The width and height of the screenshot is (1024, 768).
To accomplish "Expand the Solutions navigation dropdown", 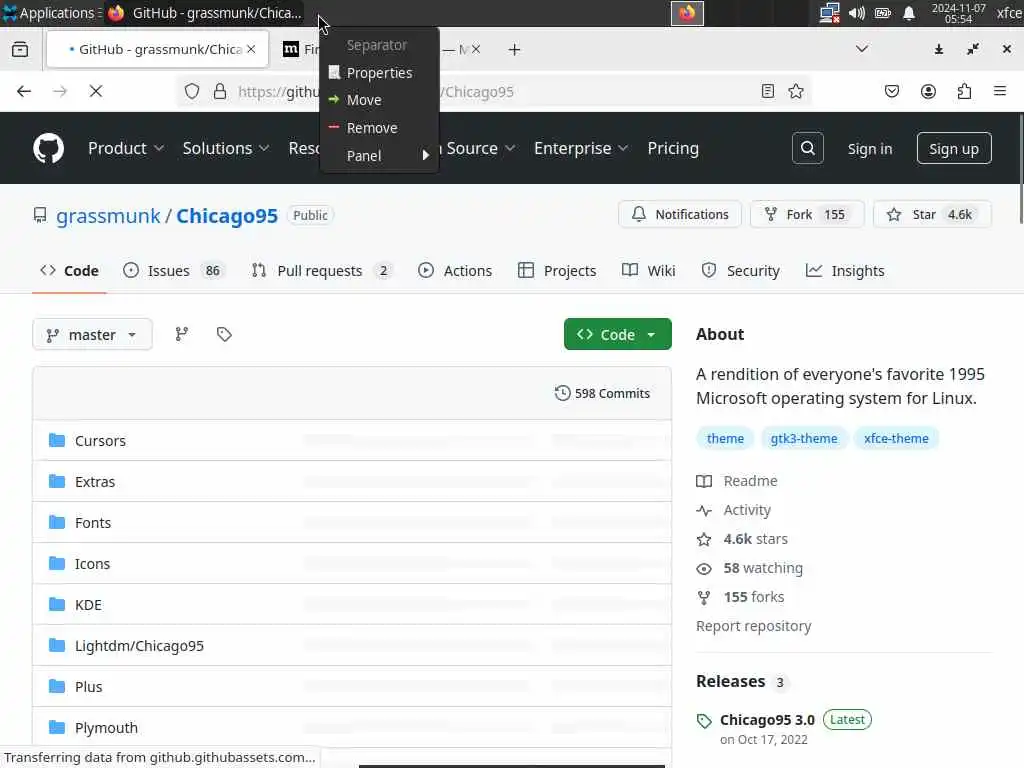I will click(226, 148).
